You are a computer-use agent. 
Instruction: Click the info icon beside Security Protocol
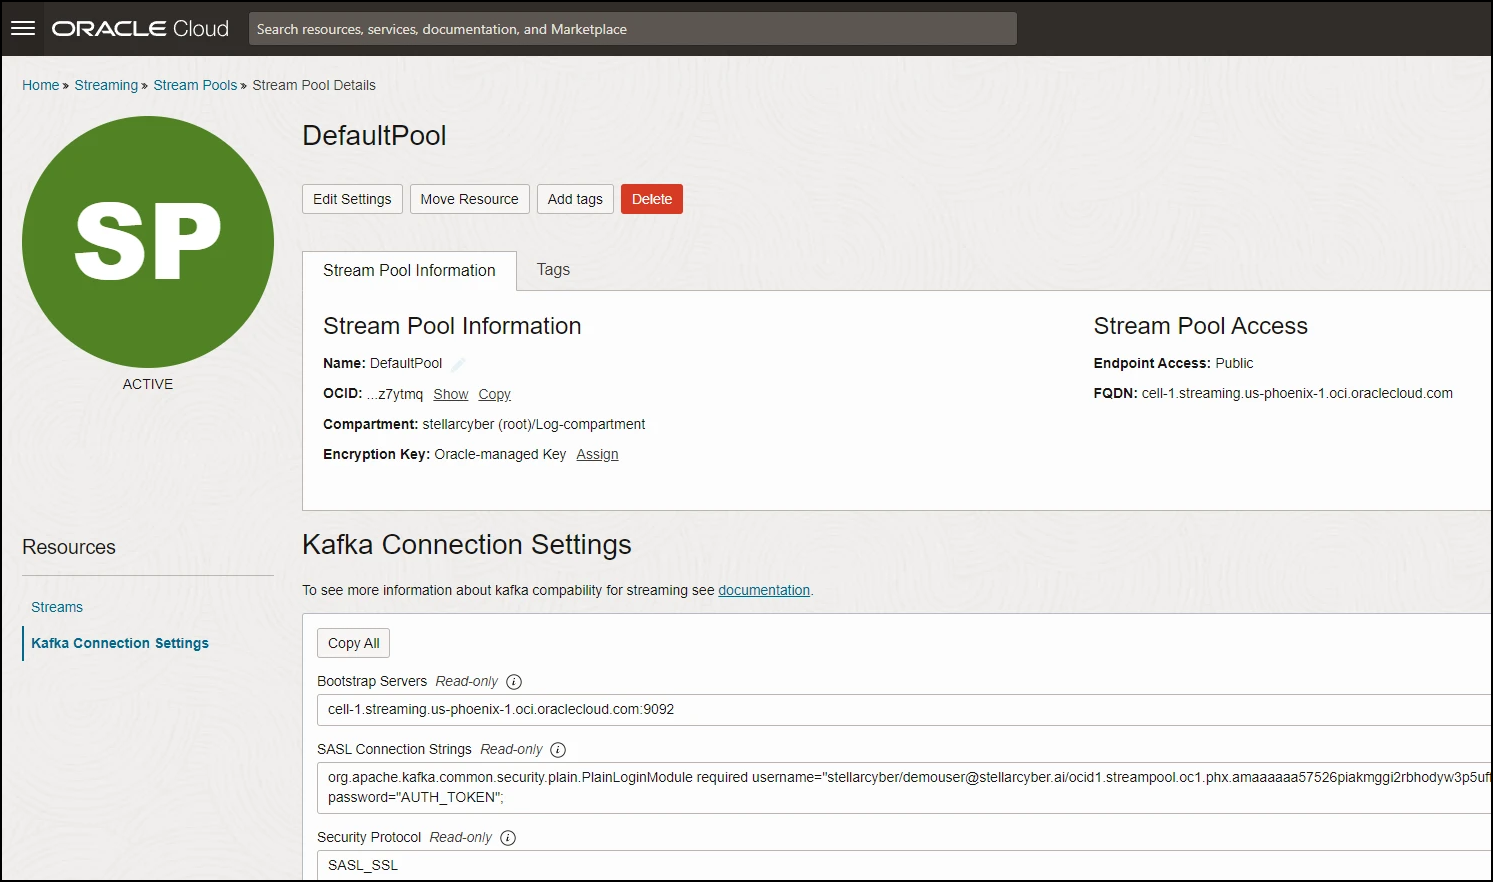(x=508, y=838)
